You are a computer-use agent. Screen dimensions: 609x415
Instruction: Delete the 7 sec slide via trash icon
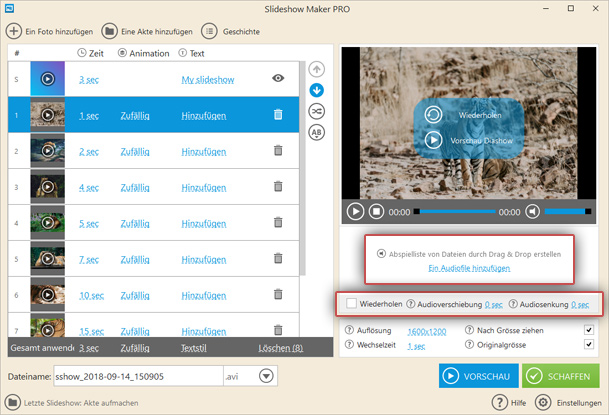pyautogui.click(x=278, y=258)
